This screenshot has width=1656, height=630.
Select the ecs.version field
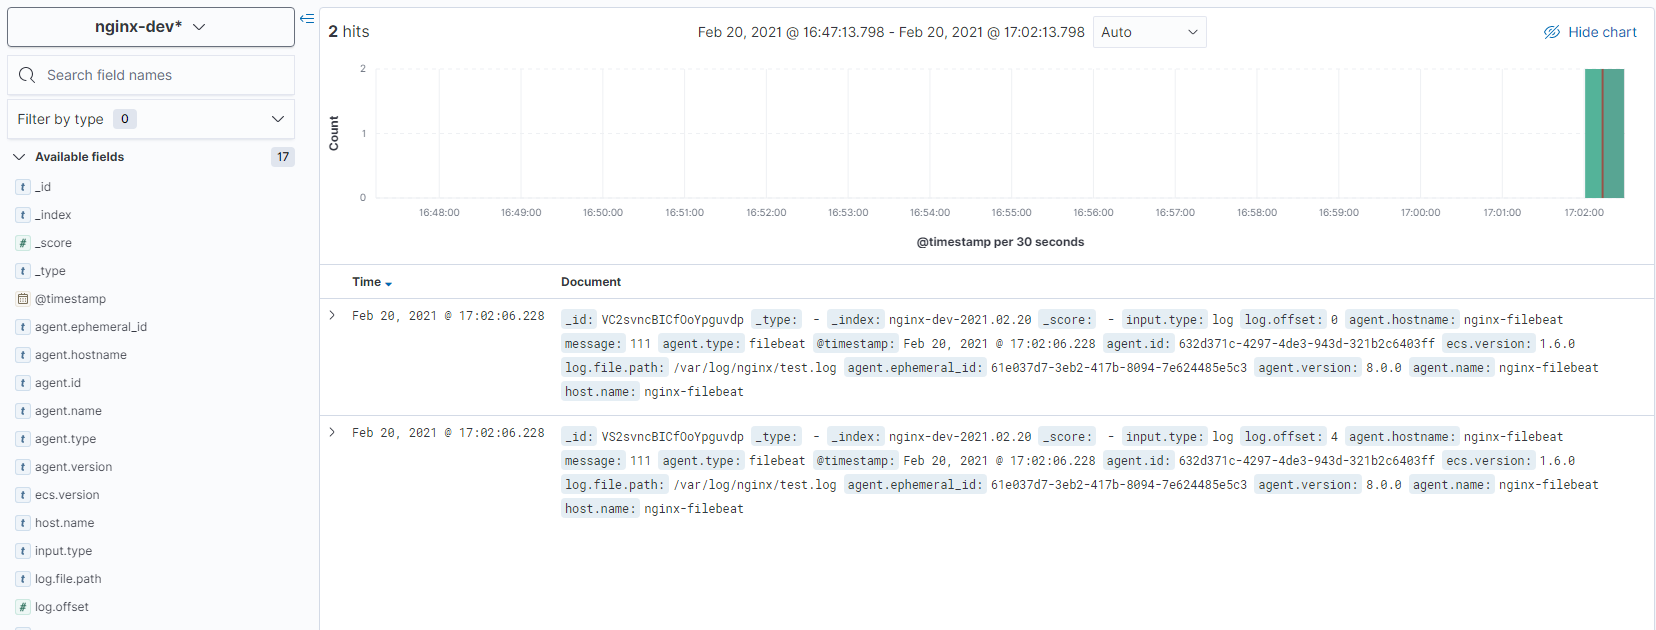(x=67, y=495)
